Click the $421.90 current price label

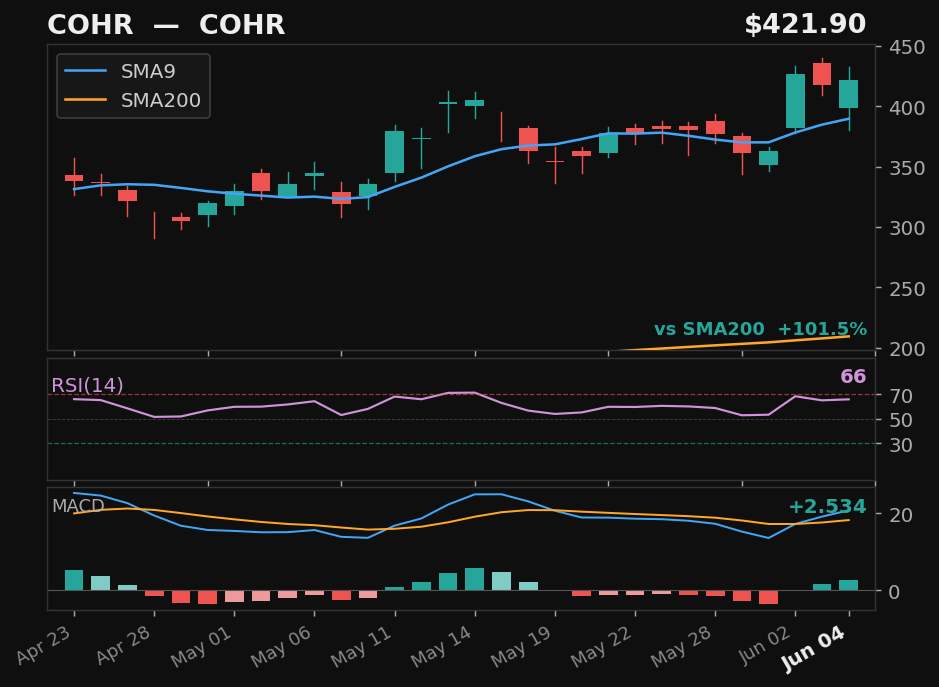point(805,25)
